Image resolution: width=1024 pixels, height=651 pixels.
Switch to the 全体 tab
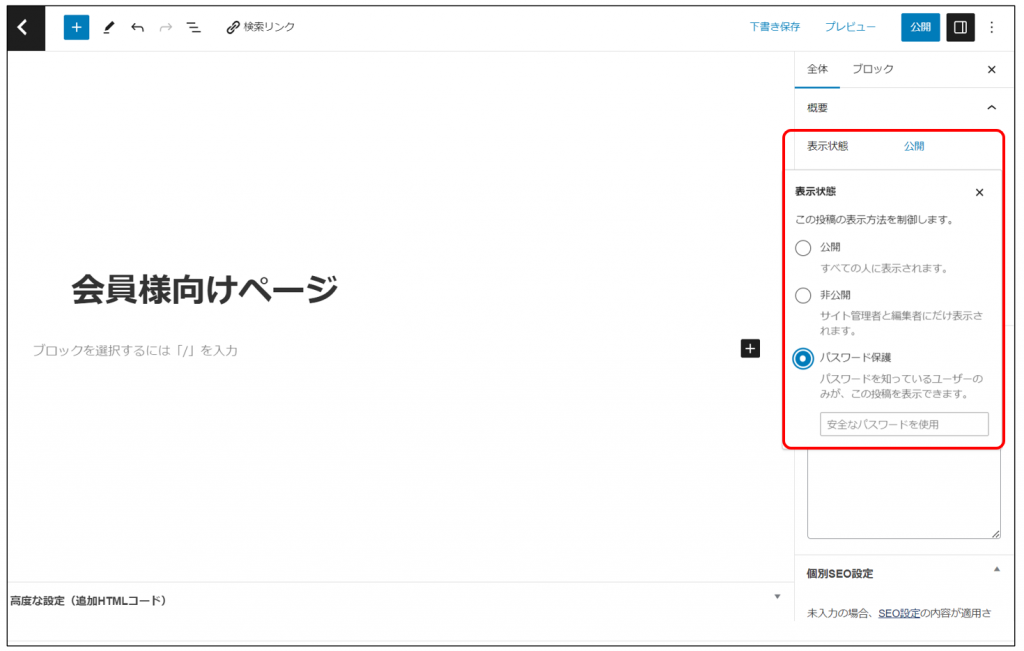pyautogui.click(x=817, y=70)
